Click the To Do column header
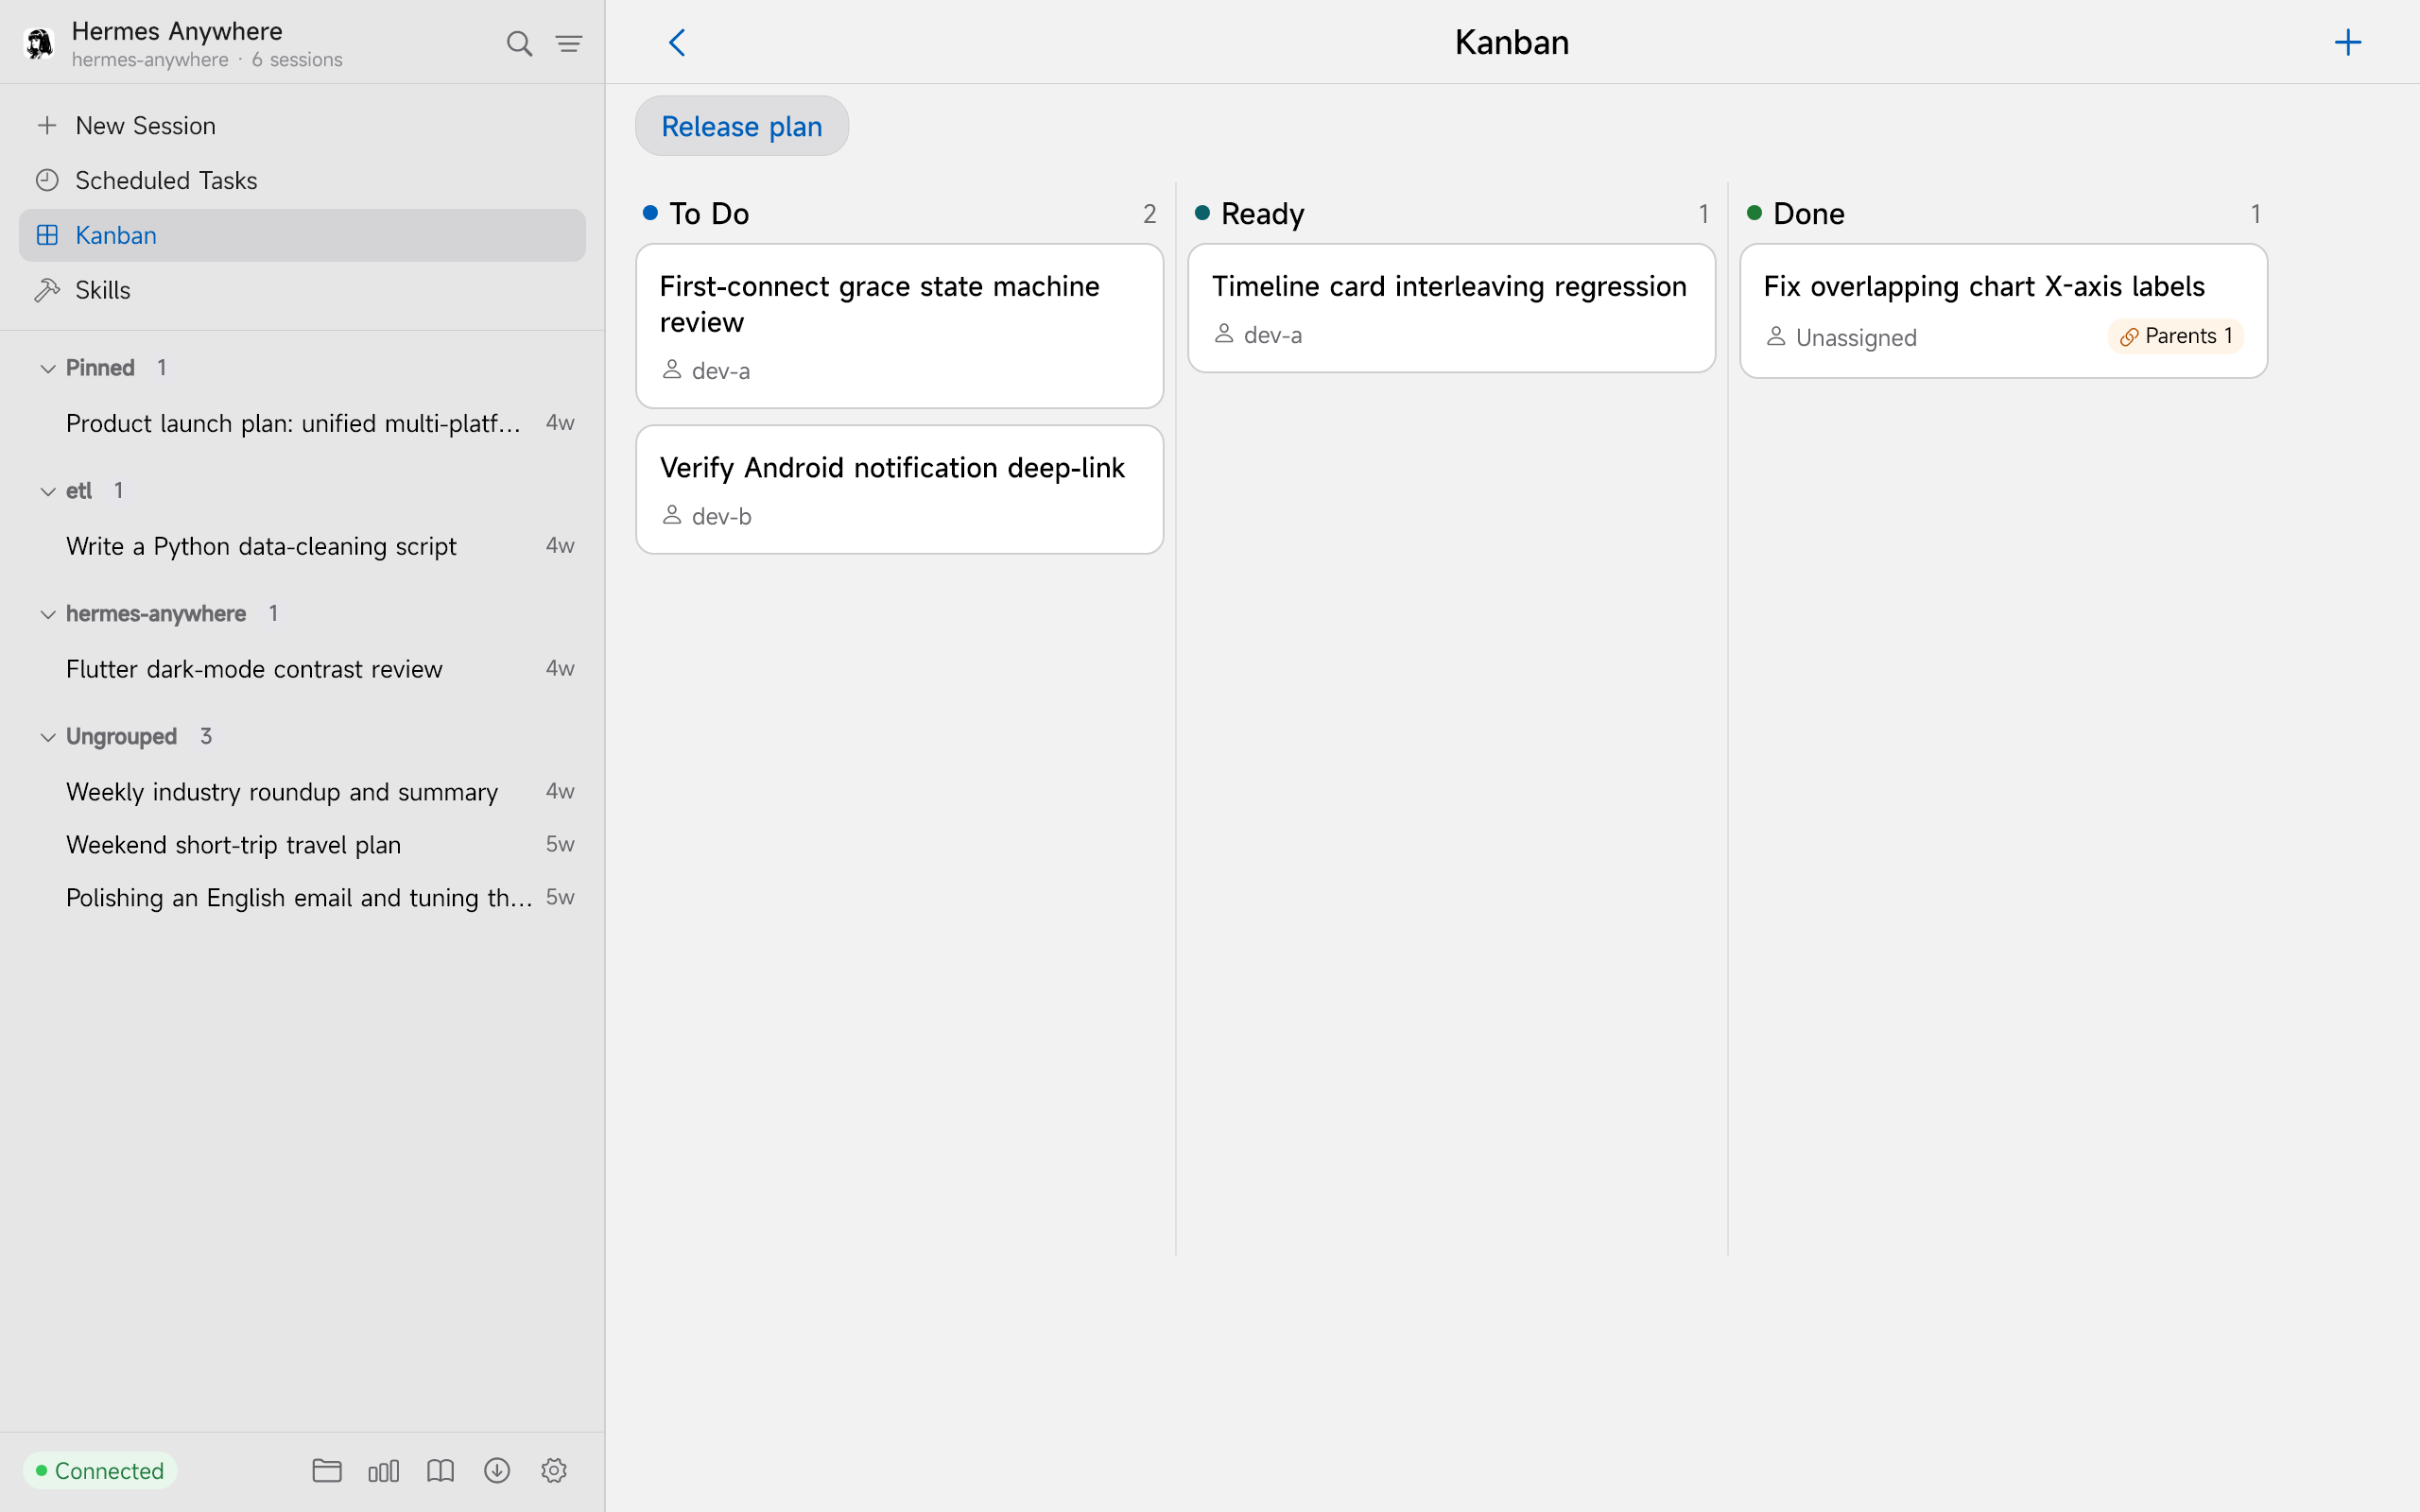The height and width of the screenshot is (1512, 2420). click(x=899, y=213)
